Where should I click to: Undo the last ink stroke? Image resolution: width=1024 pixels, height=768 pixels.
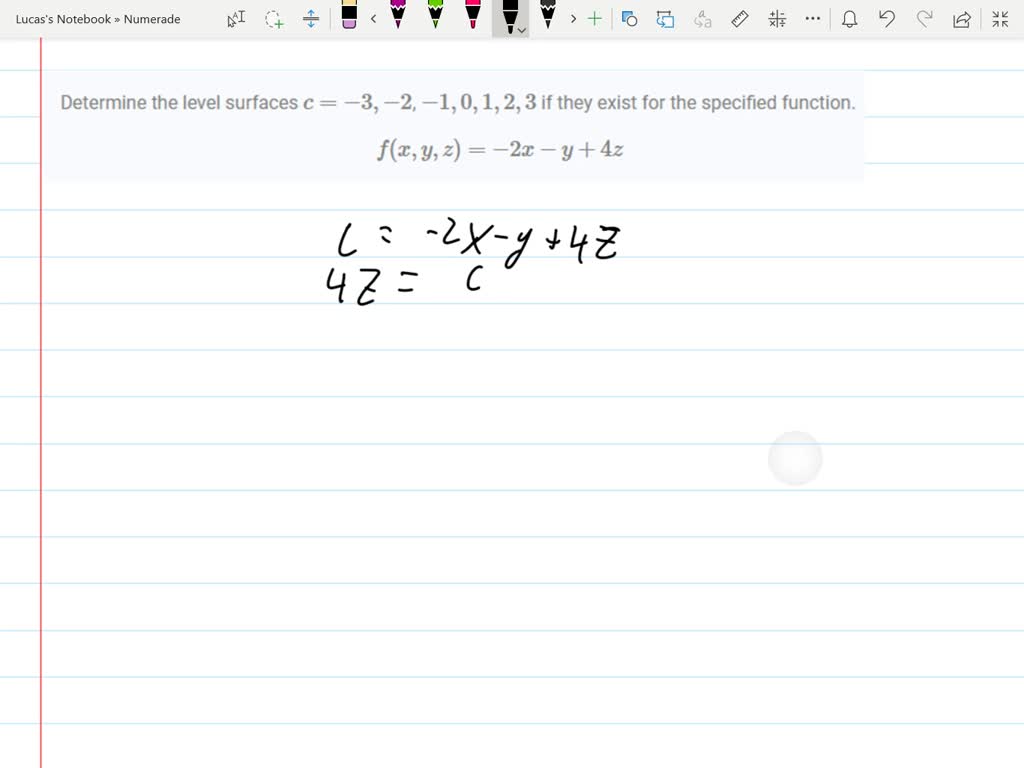coord(887,18)
